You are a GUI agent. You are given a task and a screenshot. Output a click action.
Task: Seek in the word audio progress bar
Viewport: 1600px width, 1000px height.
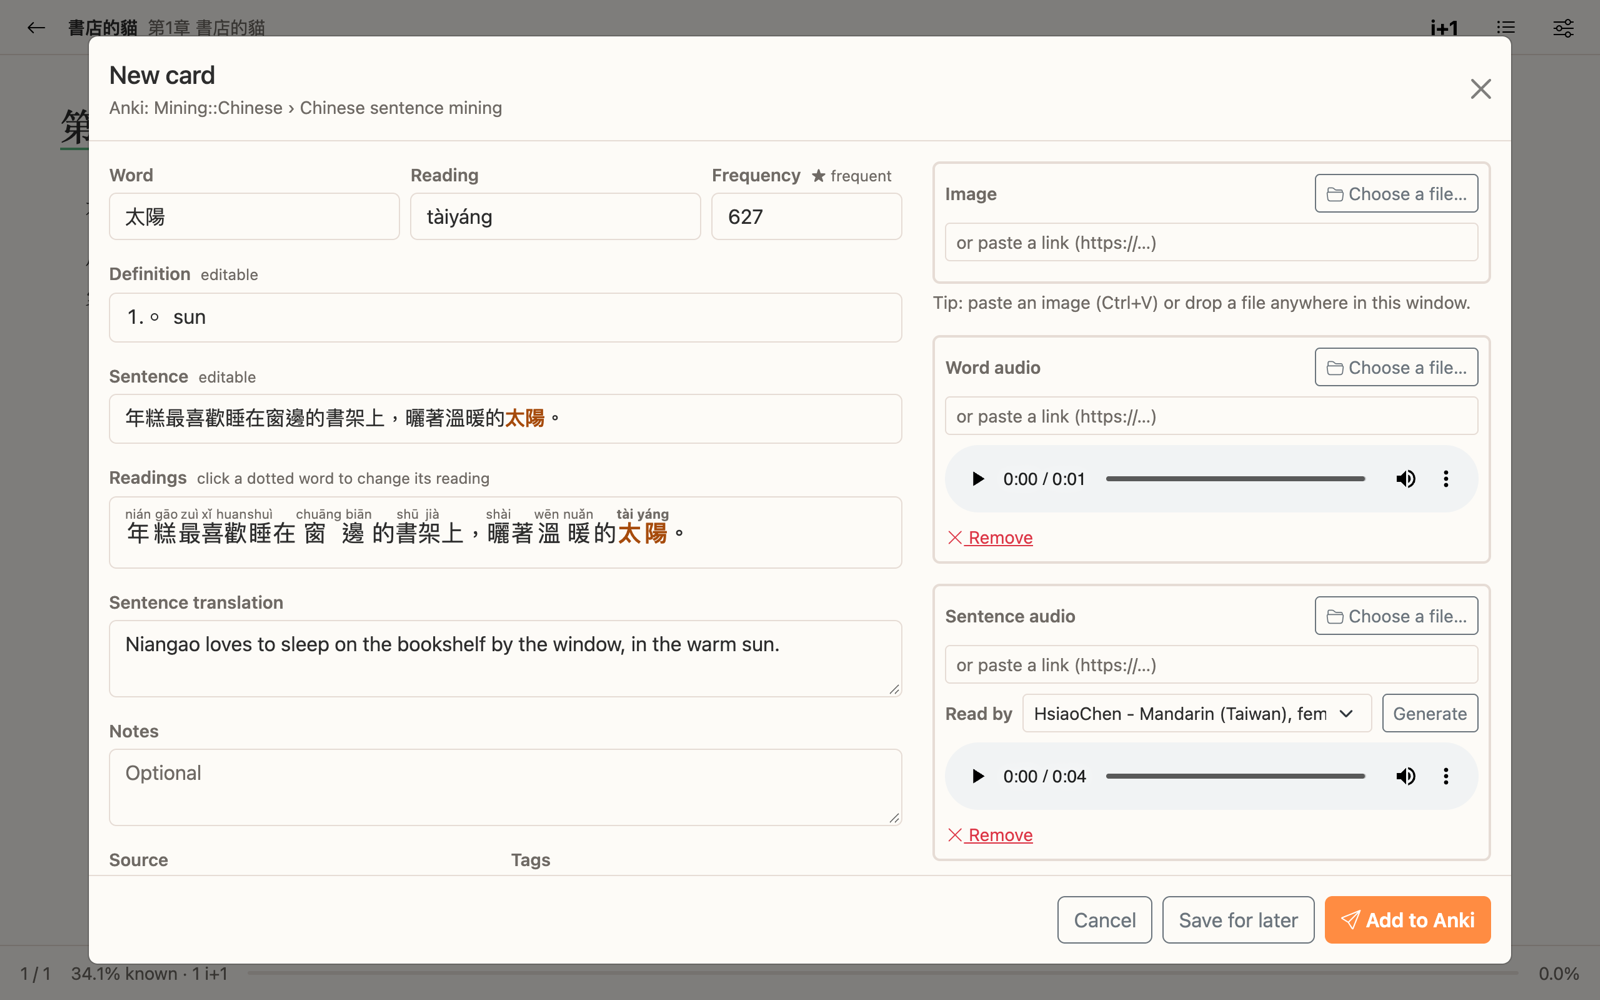pos(1235,479)
